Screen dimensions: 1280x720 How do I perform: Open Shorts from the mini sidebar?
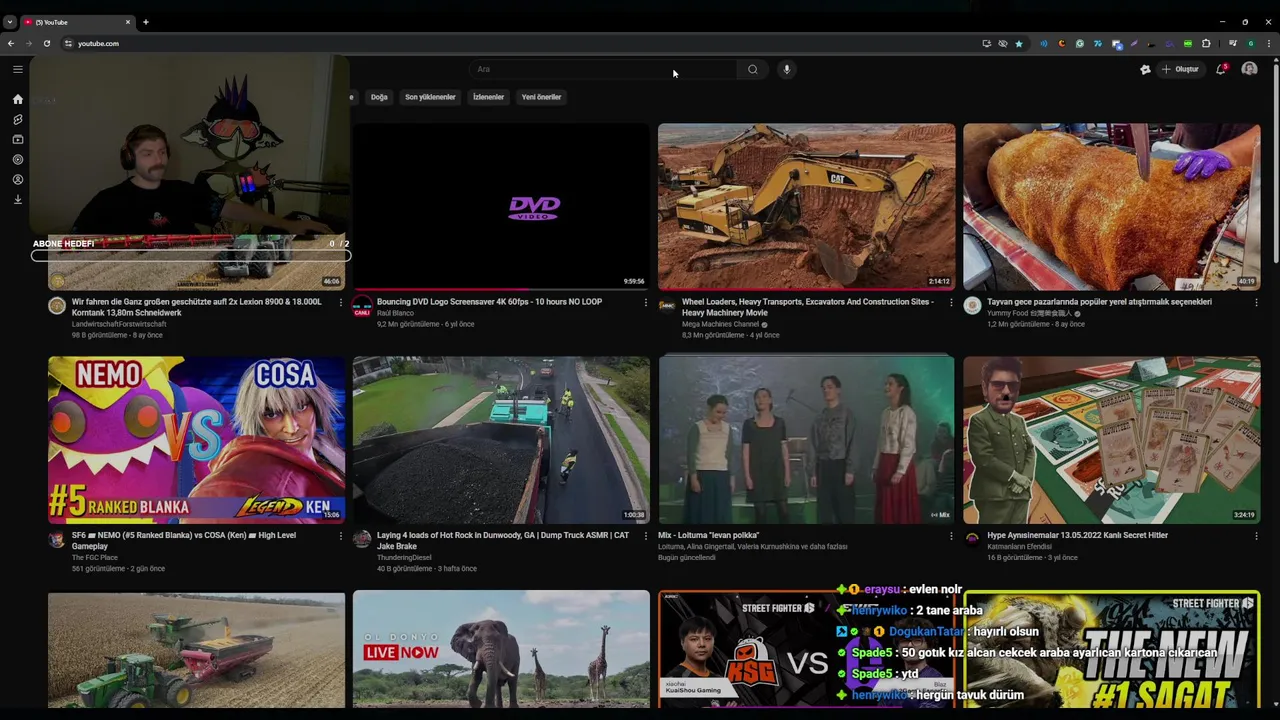click(17, 119)
